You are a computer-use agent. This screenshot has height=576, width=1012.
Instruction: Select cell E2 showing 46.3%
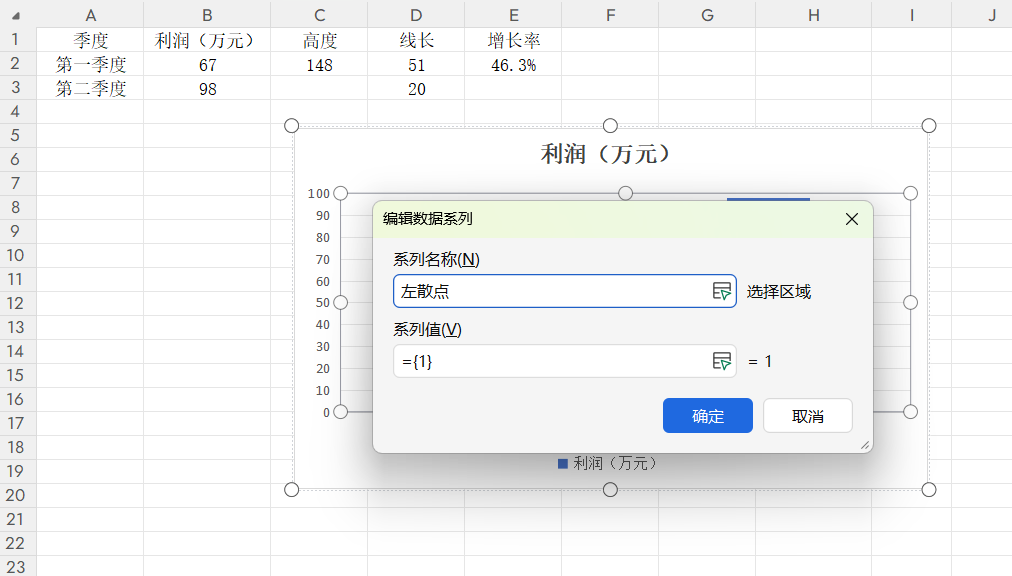pos(513,63)
